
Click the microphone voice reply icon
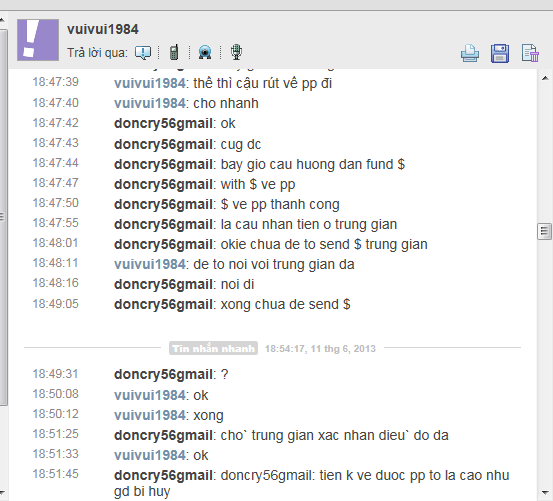click(236, 52)
